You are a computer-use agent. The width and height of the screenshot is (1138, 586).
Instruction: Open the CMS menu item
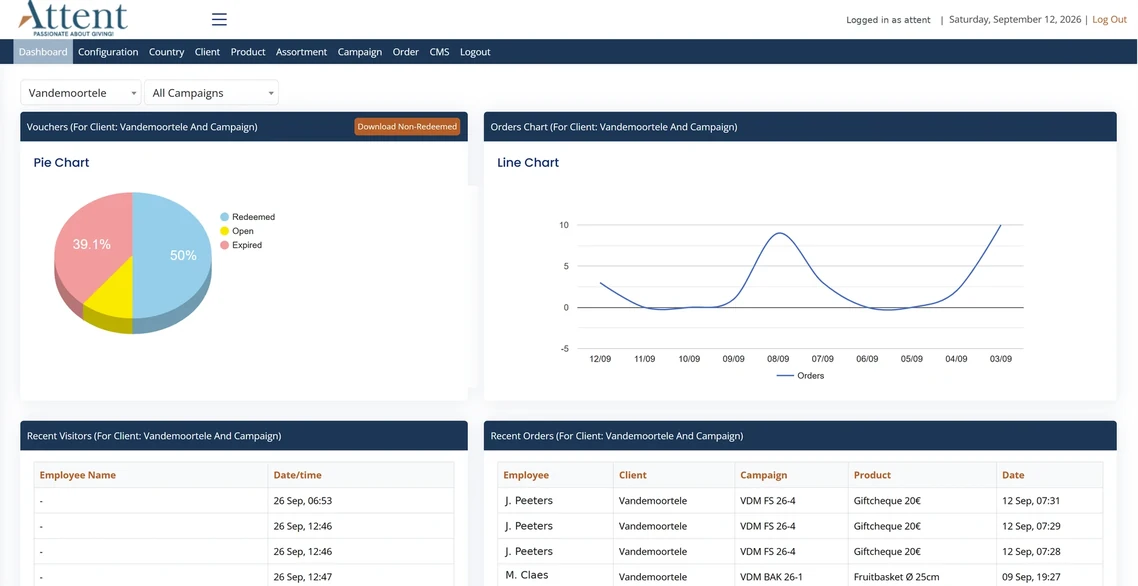439,52
